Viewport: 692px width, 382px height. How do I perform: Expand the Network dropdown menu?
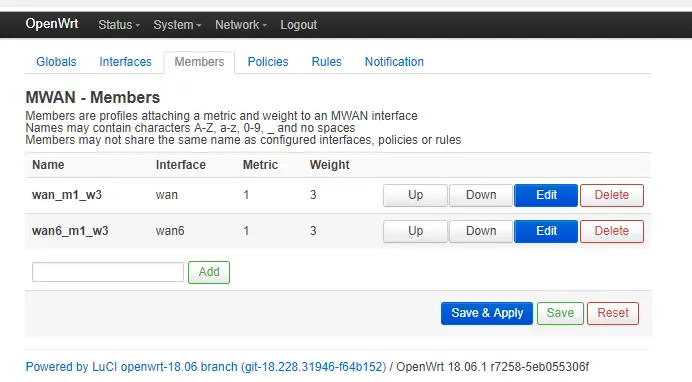(x=241, y=25)
